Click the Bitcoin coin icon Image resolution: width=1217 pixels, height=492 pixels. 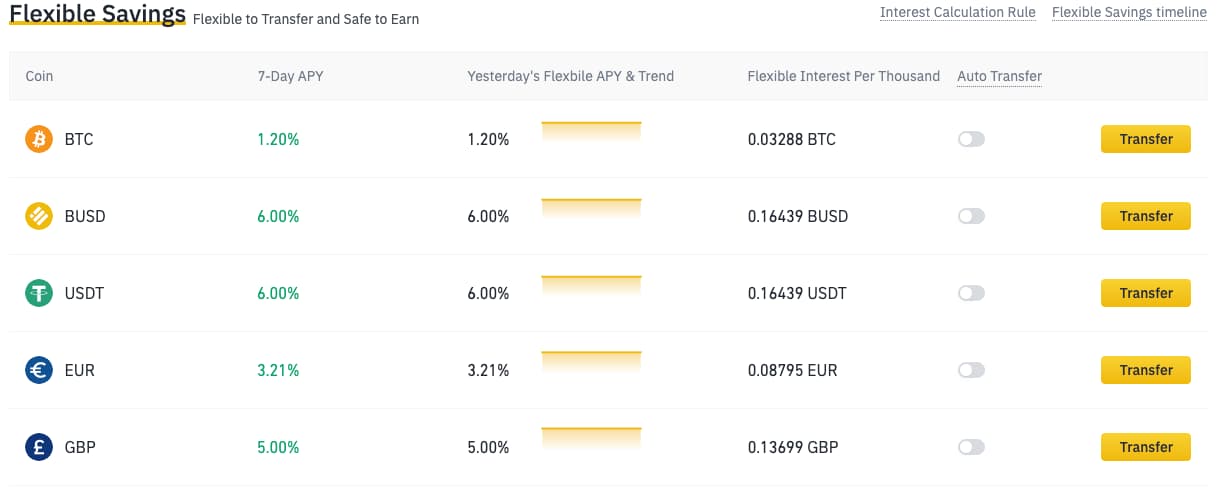click(39, 139)
